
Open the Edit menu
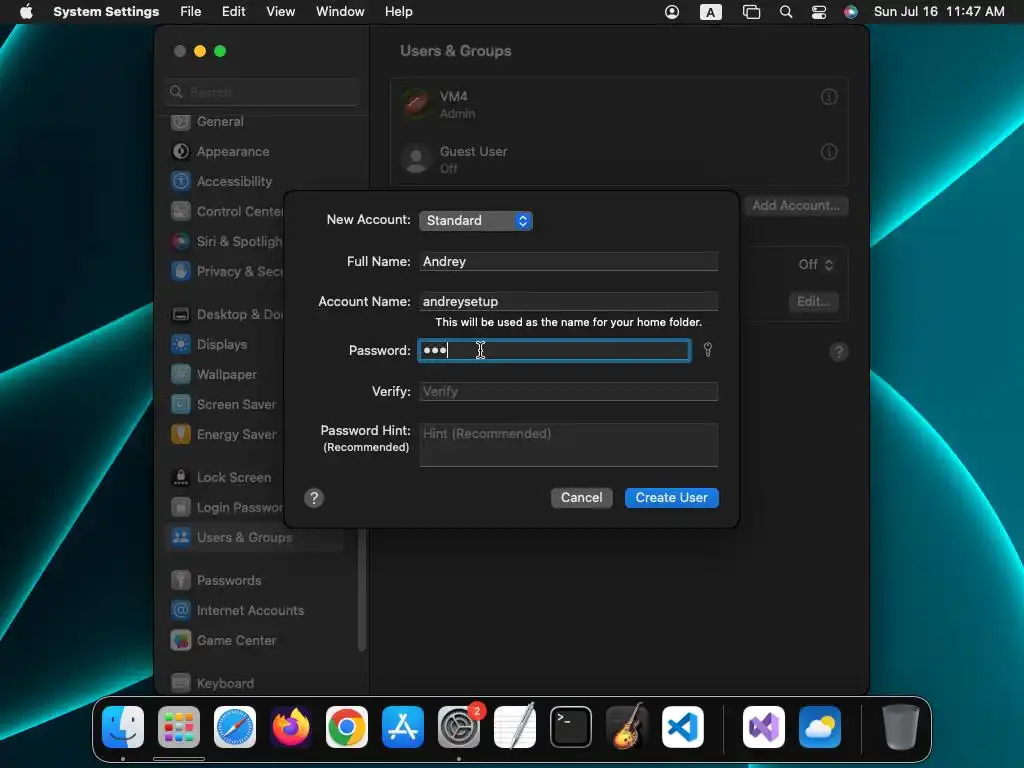point(233,12)
